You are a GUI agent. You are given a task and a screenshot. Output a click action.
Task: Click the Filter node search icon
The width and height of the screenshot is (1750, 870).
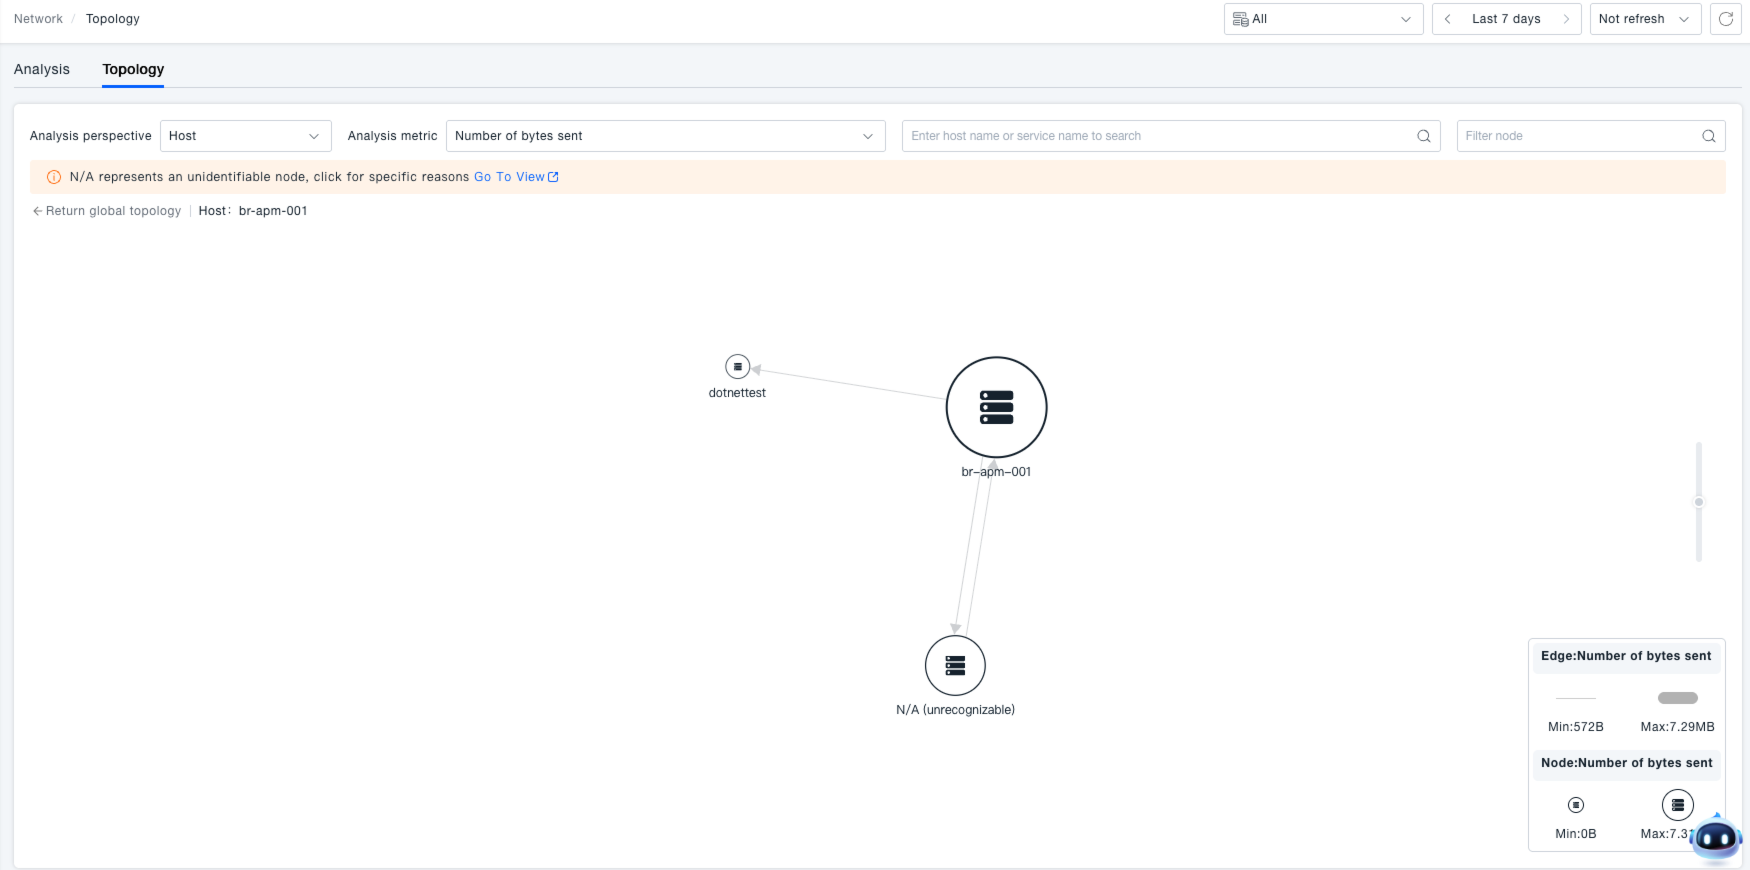pyautogui.click(x=1708, y=136)
